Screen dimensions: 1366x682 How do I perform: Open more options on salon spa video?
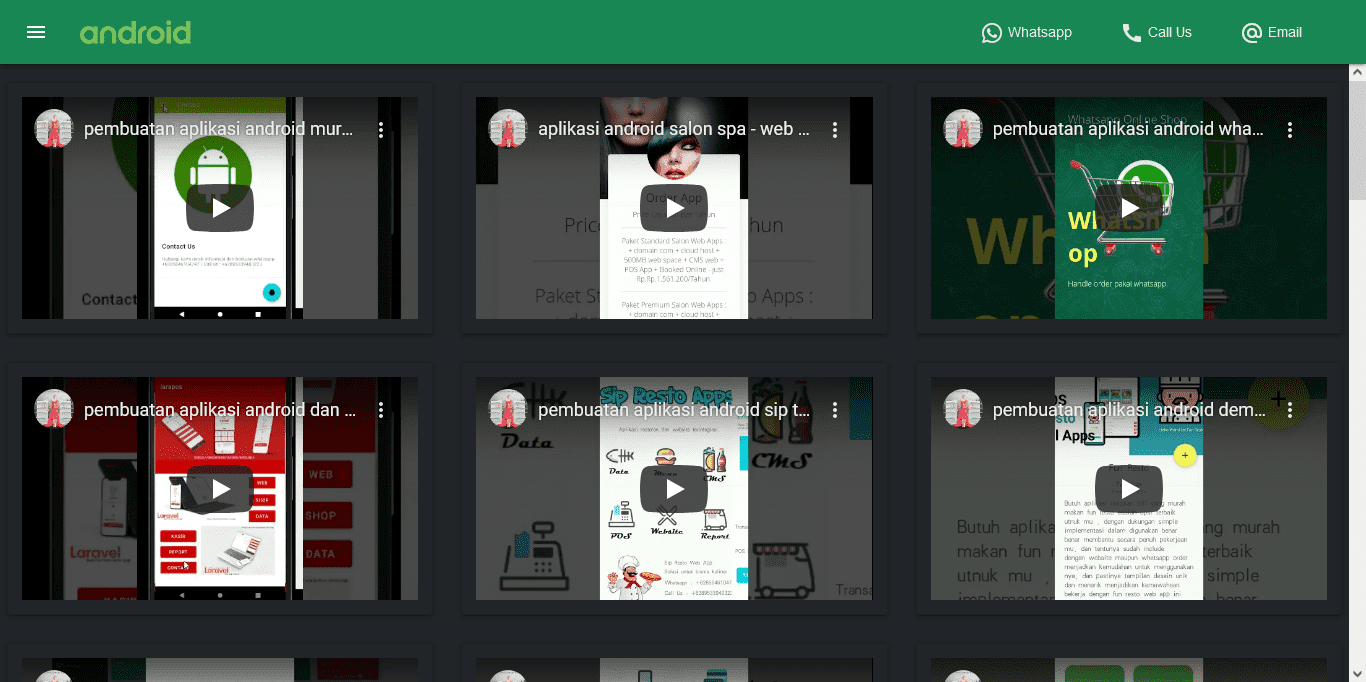[x=835, y=130]
